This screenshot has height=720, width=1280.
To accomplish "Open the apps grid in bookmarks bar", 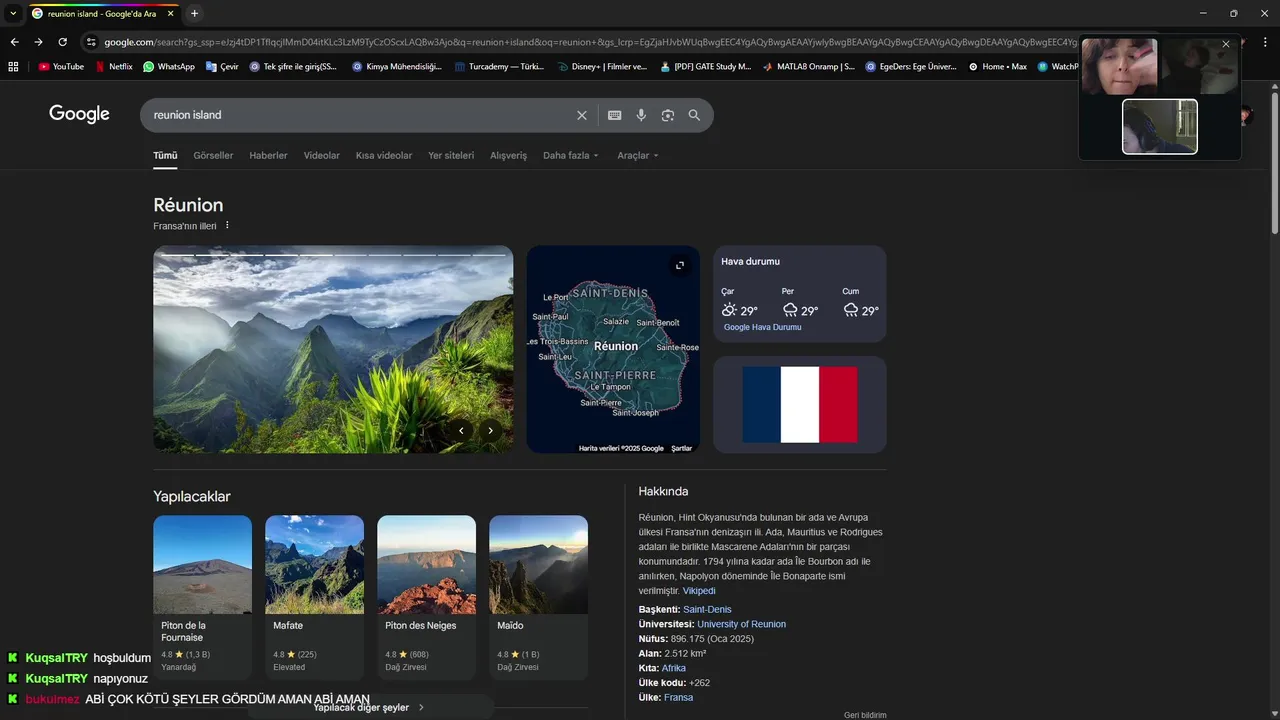I will [13, 67].
